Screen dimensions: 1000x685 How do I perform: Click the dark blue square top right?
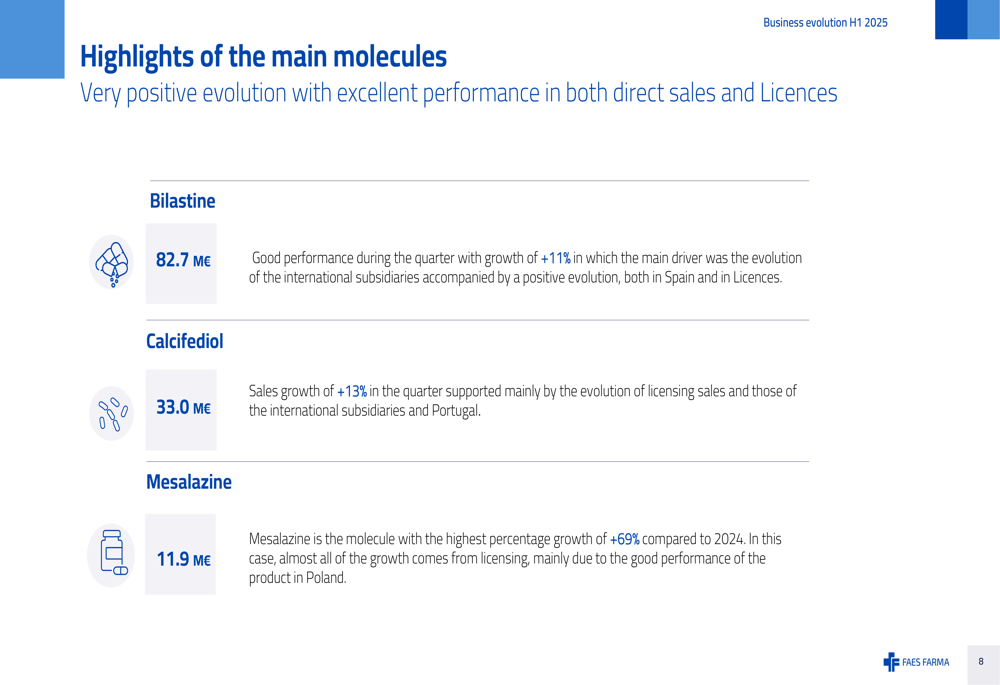[x=951, y=19]
